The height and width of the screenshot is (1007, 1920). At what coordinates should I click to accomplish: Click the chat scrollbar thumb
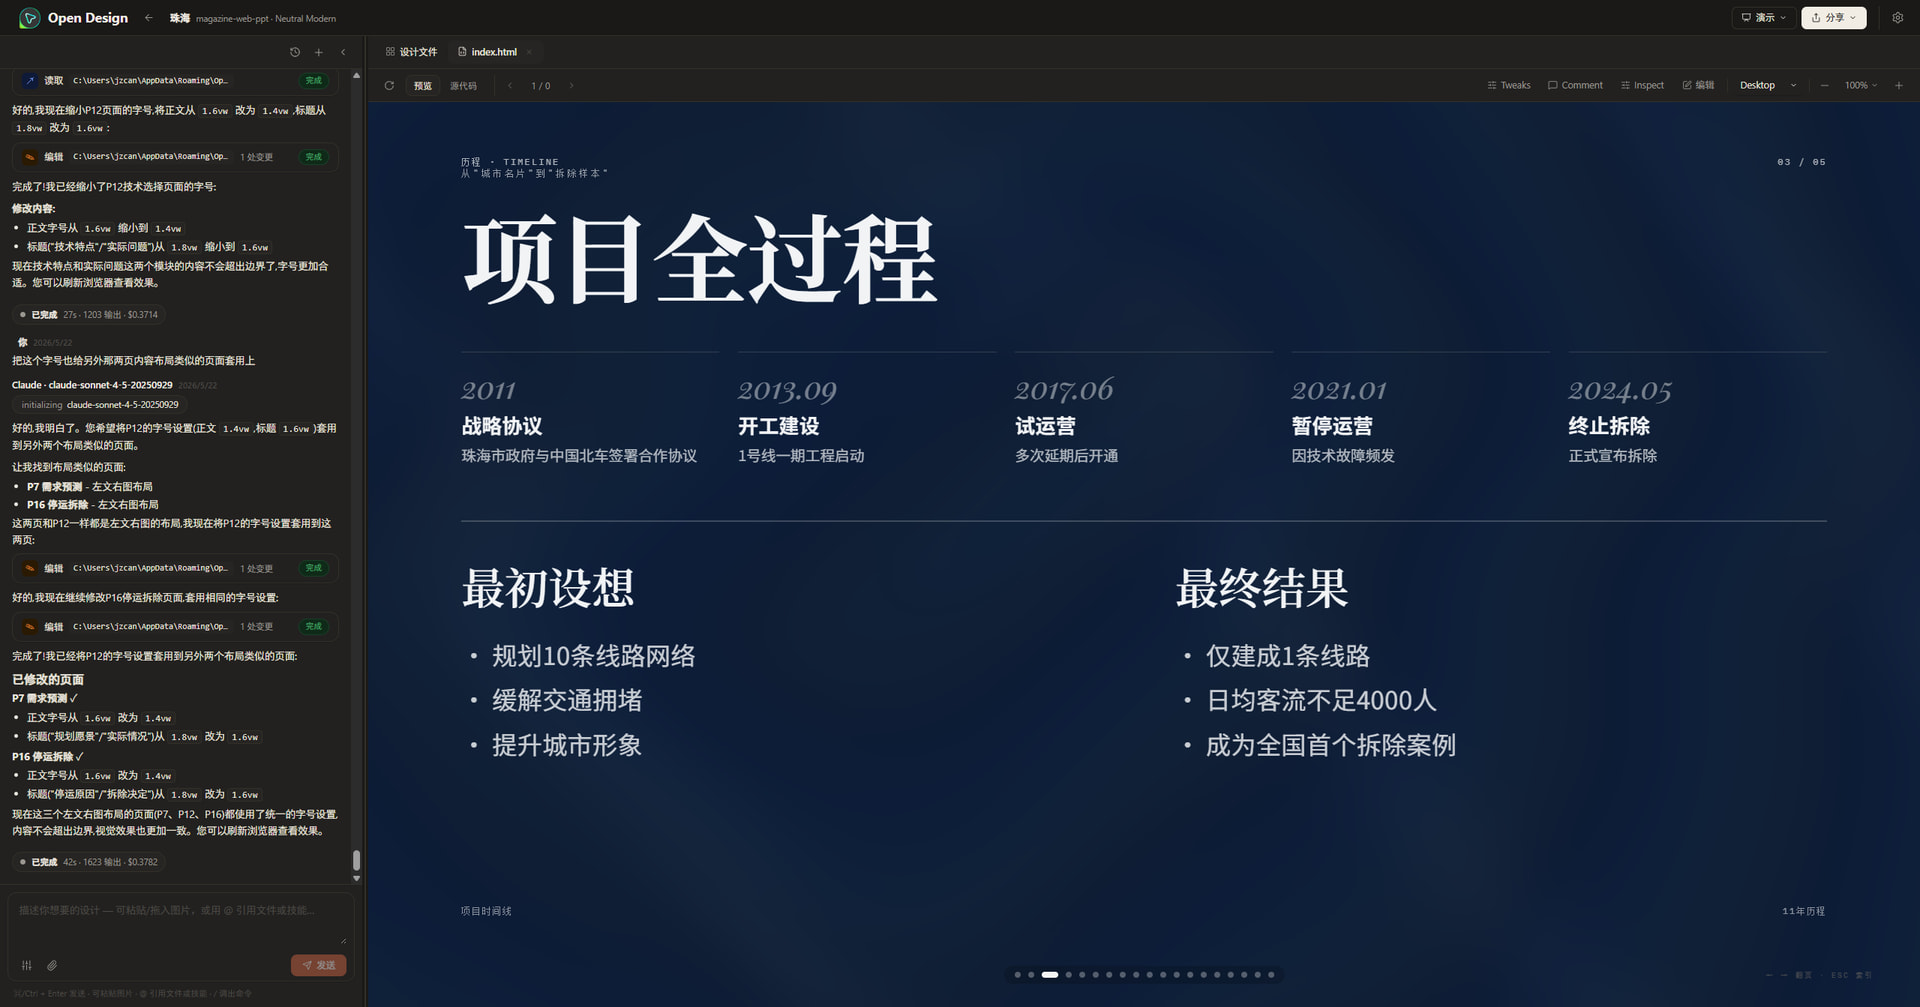point(356,861)
